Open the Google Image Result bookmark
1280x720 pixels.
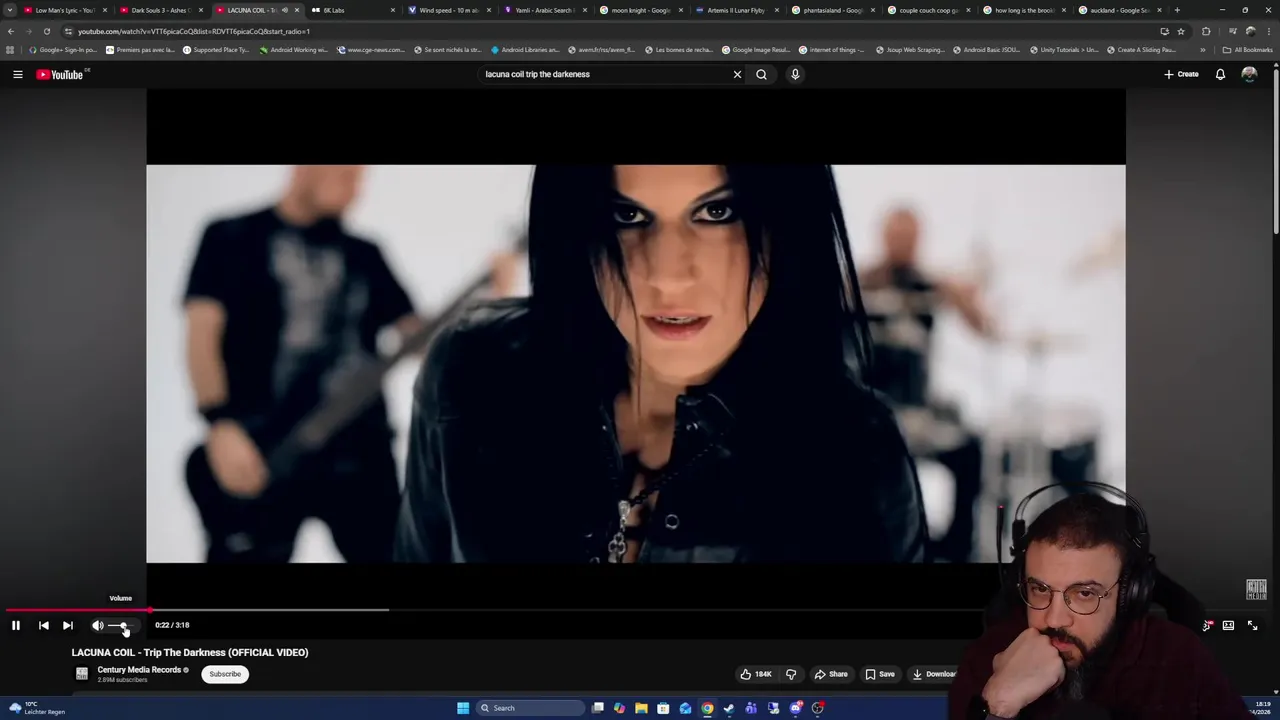pos(755,49)
